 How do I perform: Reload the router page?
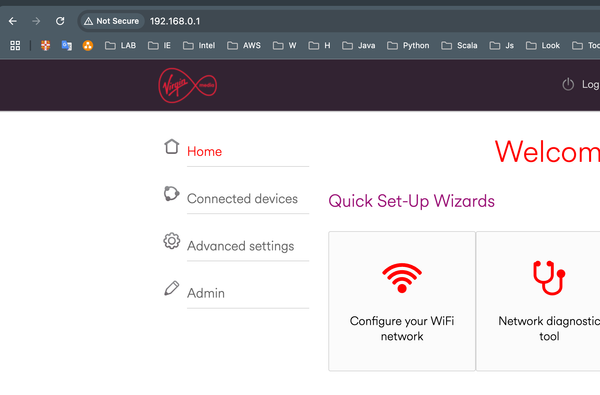[x=60, y=21]
